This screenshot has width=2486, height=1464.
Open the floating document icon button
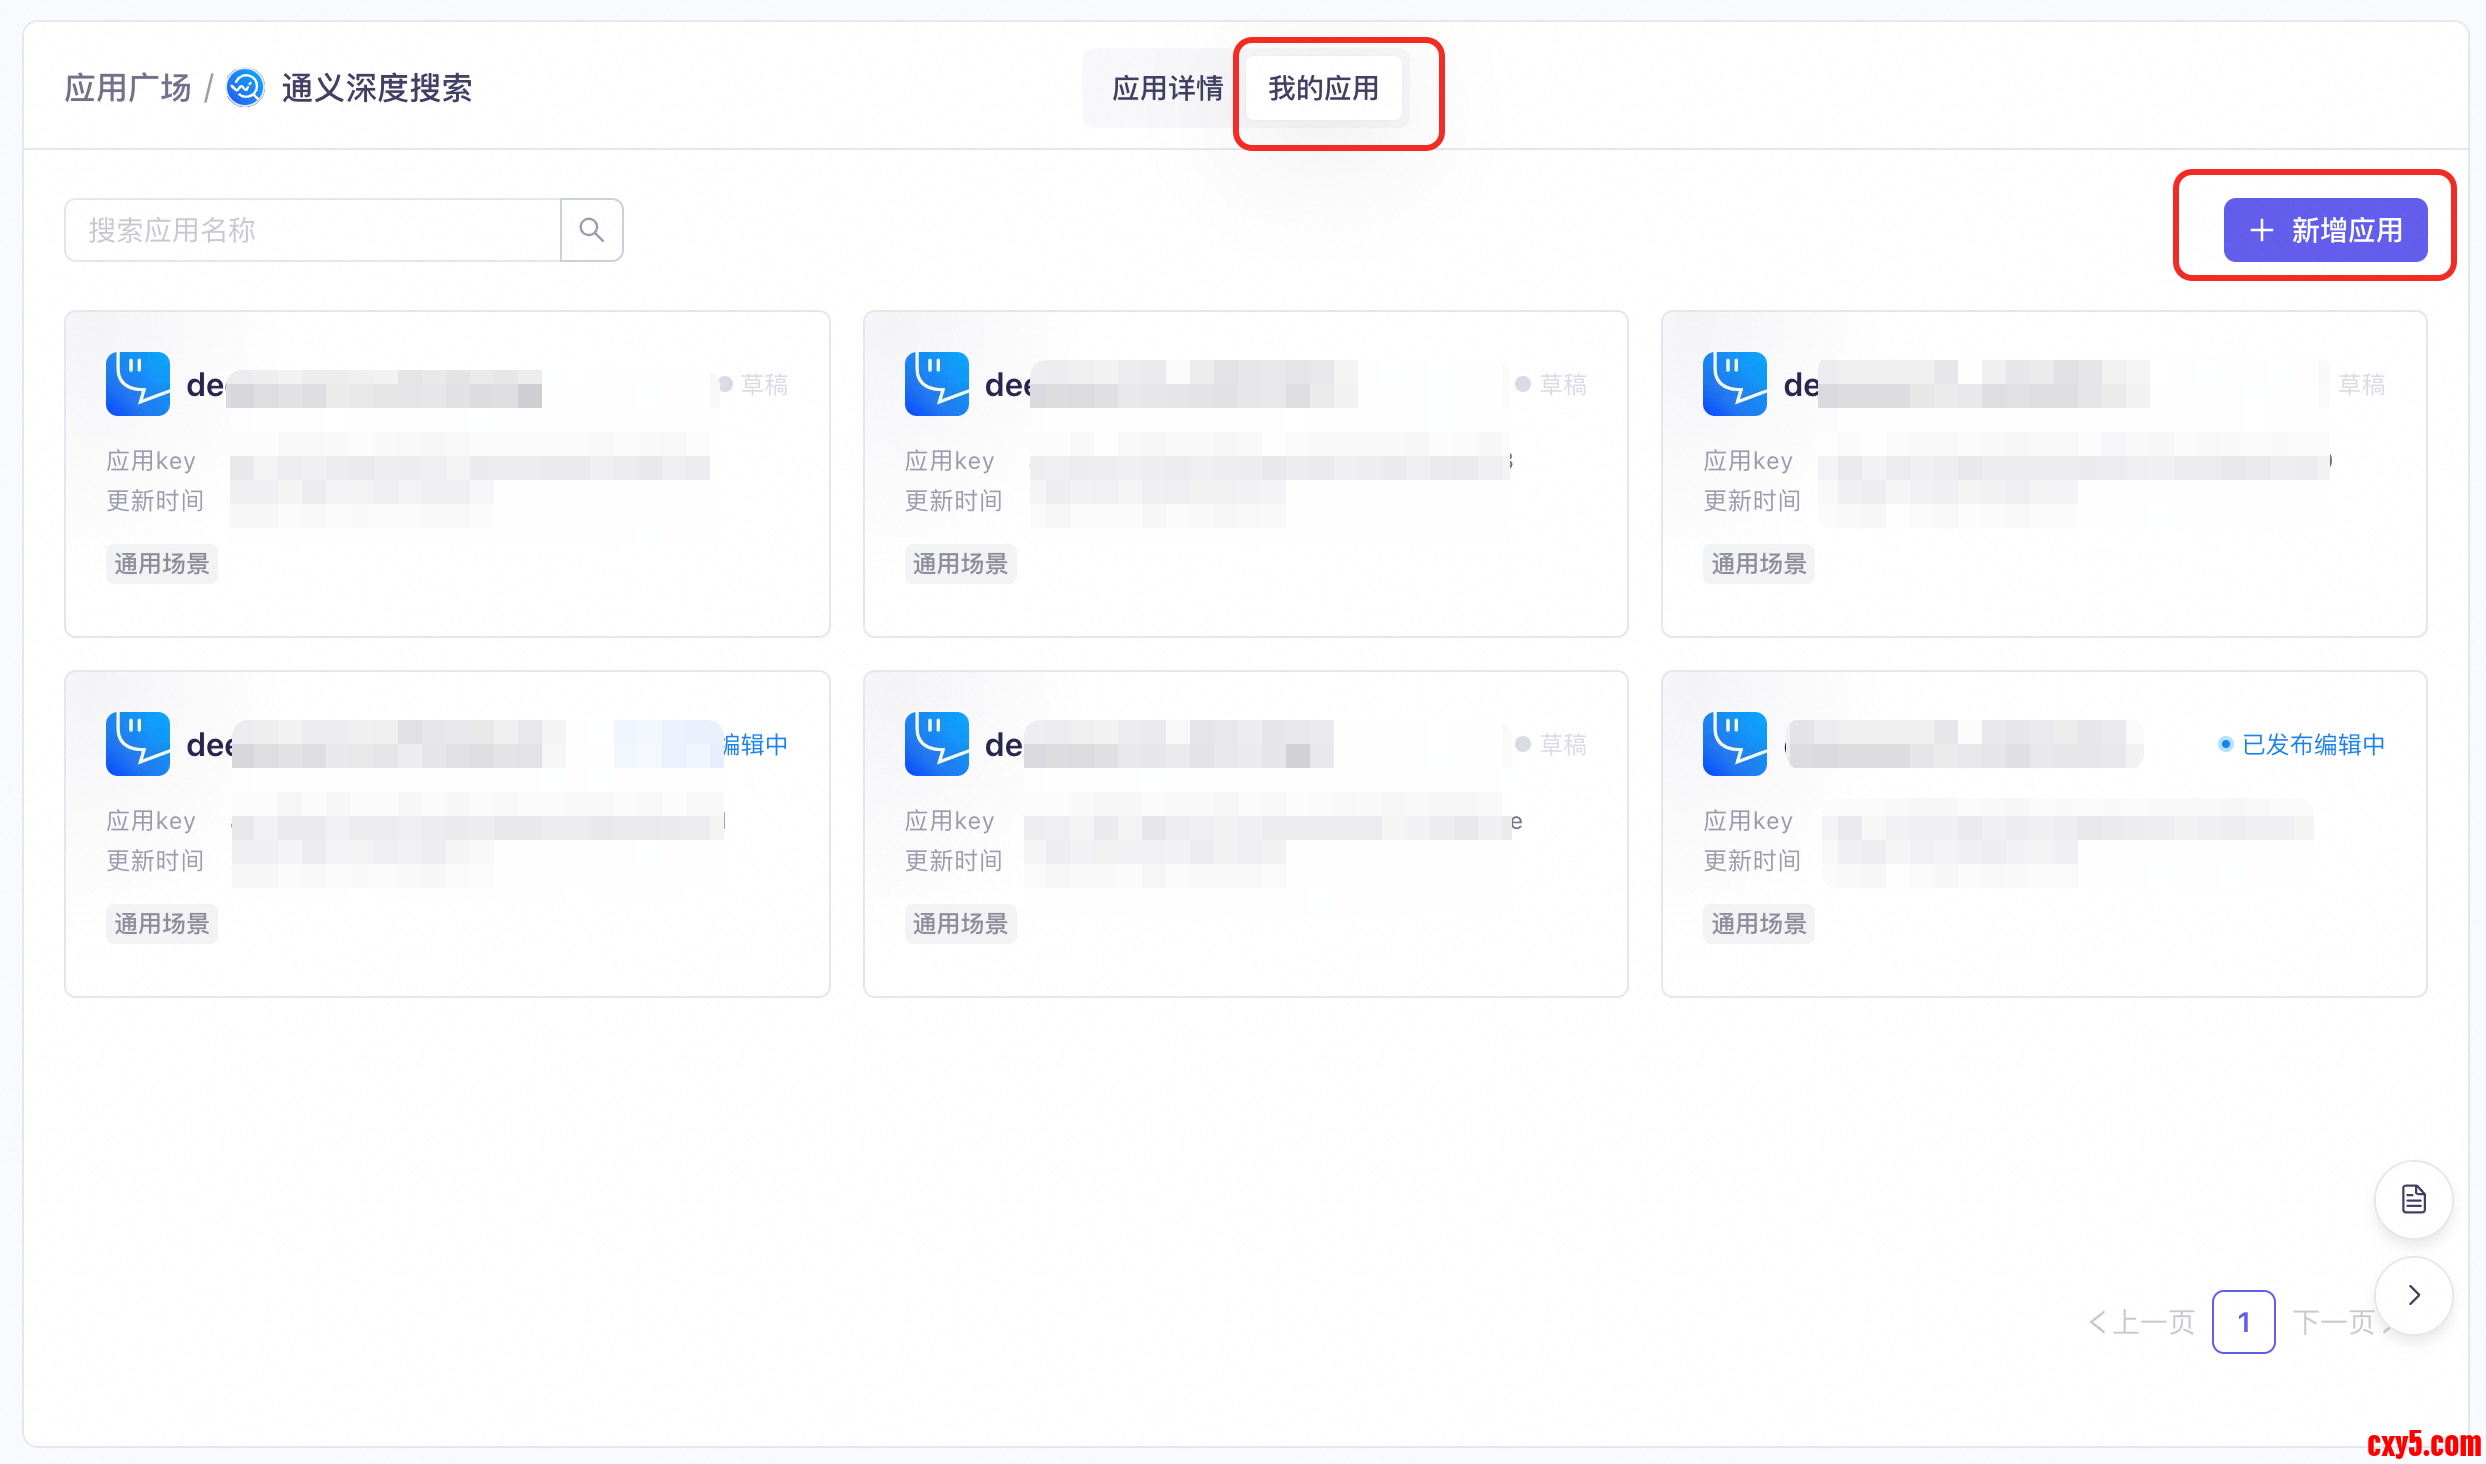(x=2413, y=1199)
